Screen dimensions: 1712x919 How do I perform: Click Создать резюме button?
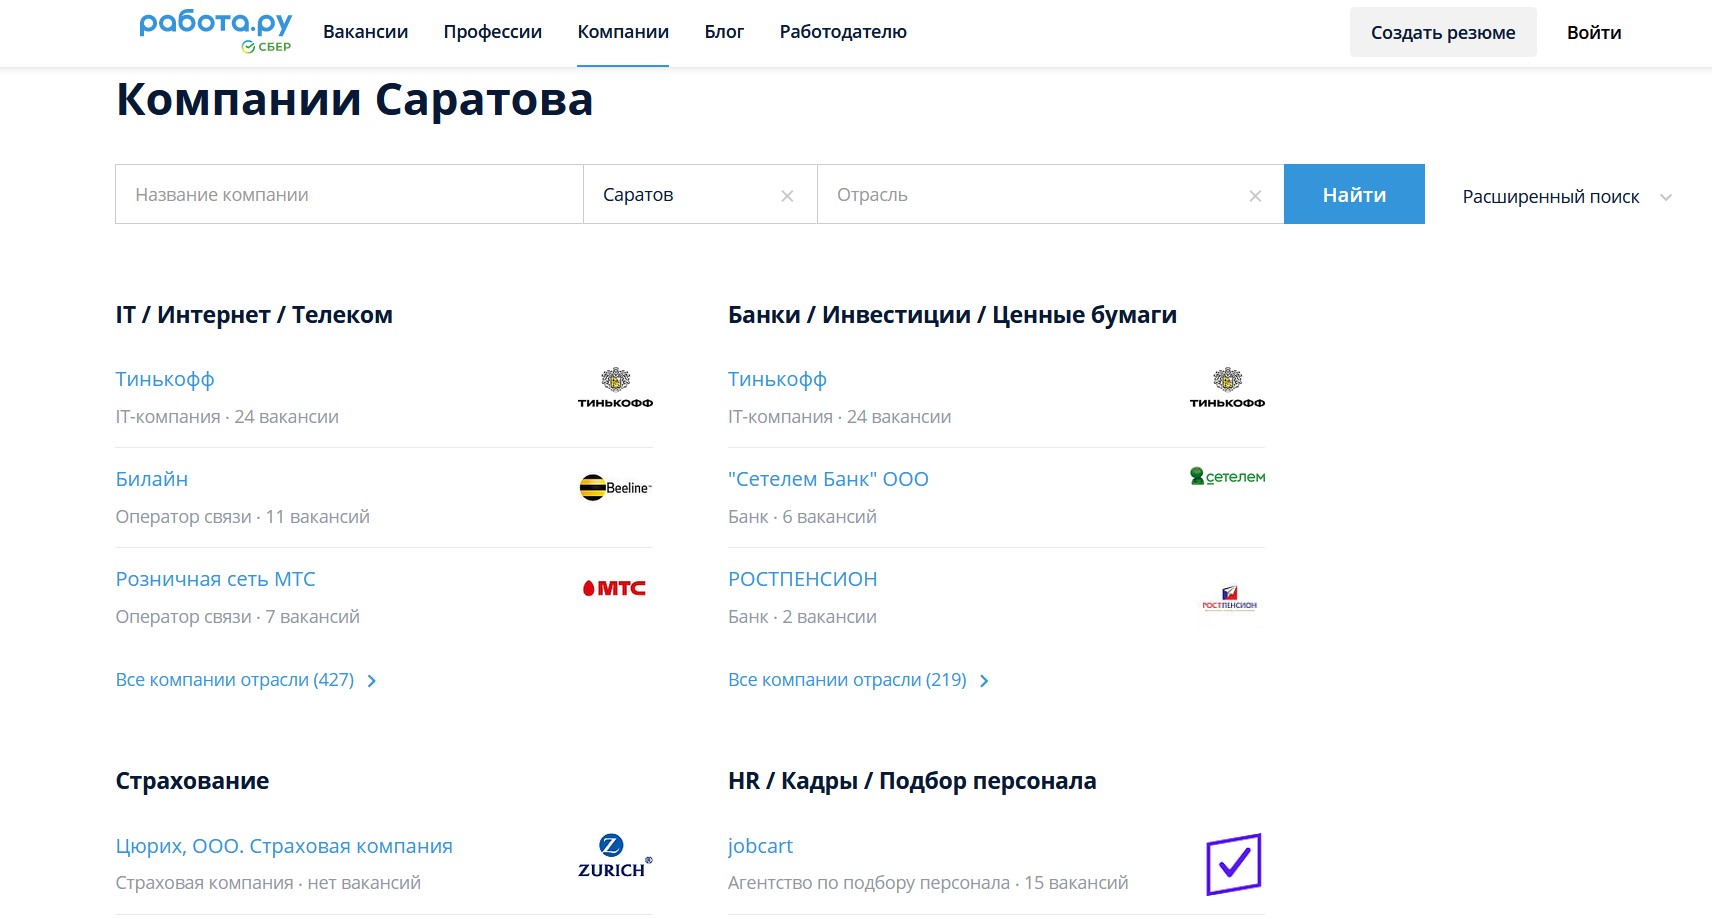click(x=1443, y=32)
